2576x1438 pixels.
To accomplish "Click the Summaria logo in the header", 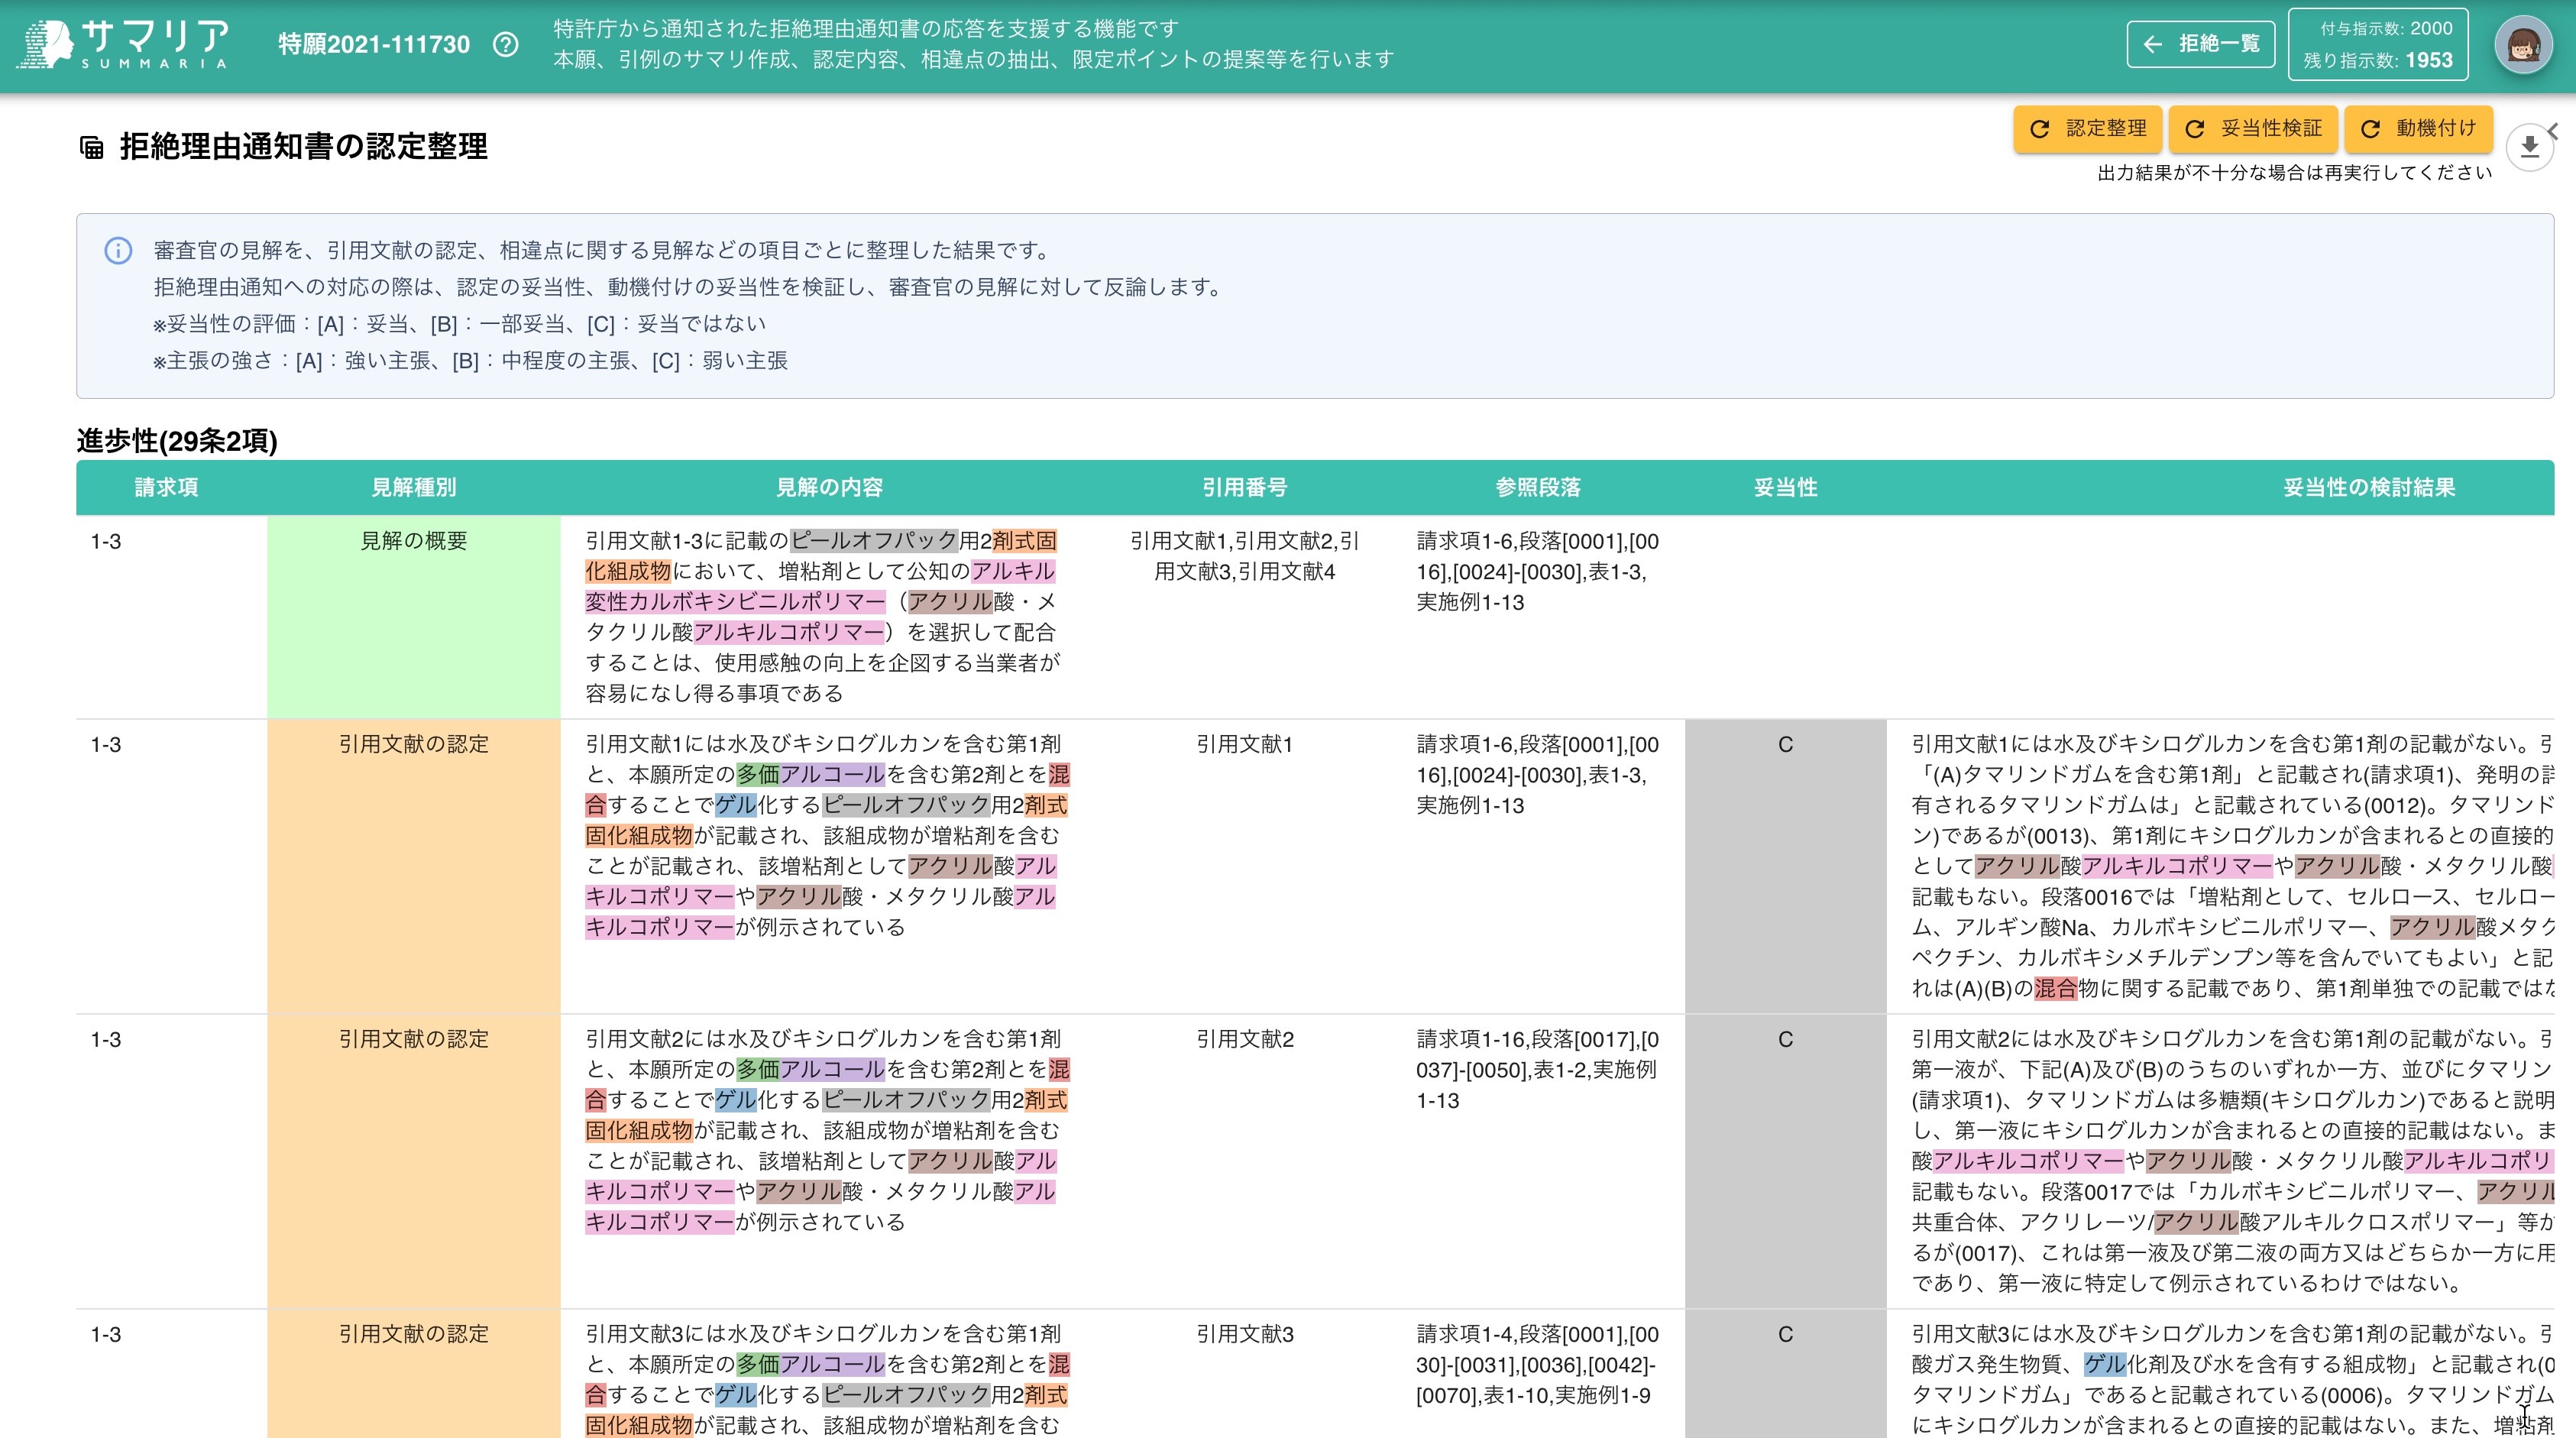I will click(124, 45).
